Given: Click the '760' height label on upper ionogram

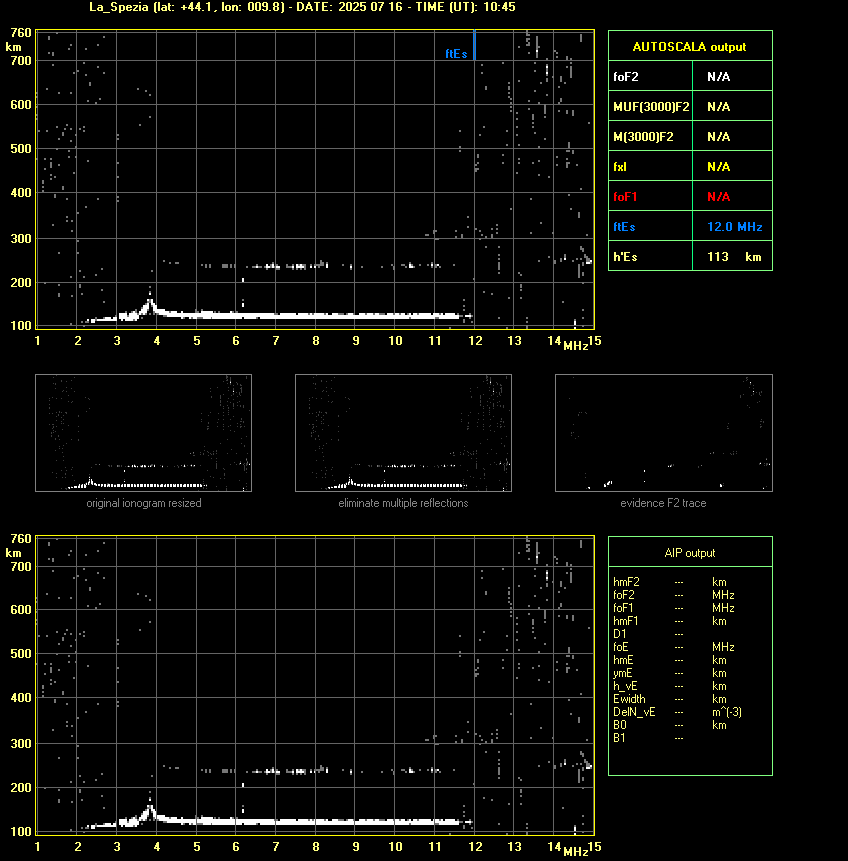Looking at the screenshot, I should click(x=21, y=33).
